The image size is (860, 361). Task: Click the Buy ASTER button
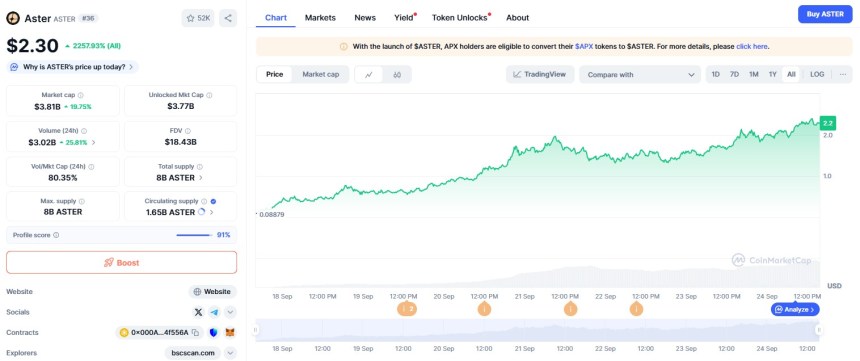825,14
